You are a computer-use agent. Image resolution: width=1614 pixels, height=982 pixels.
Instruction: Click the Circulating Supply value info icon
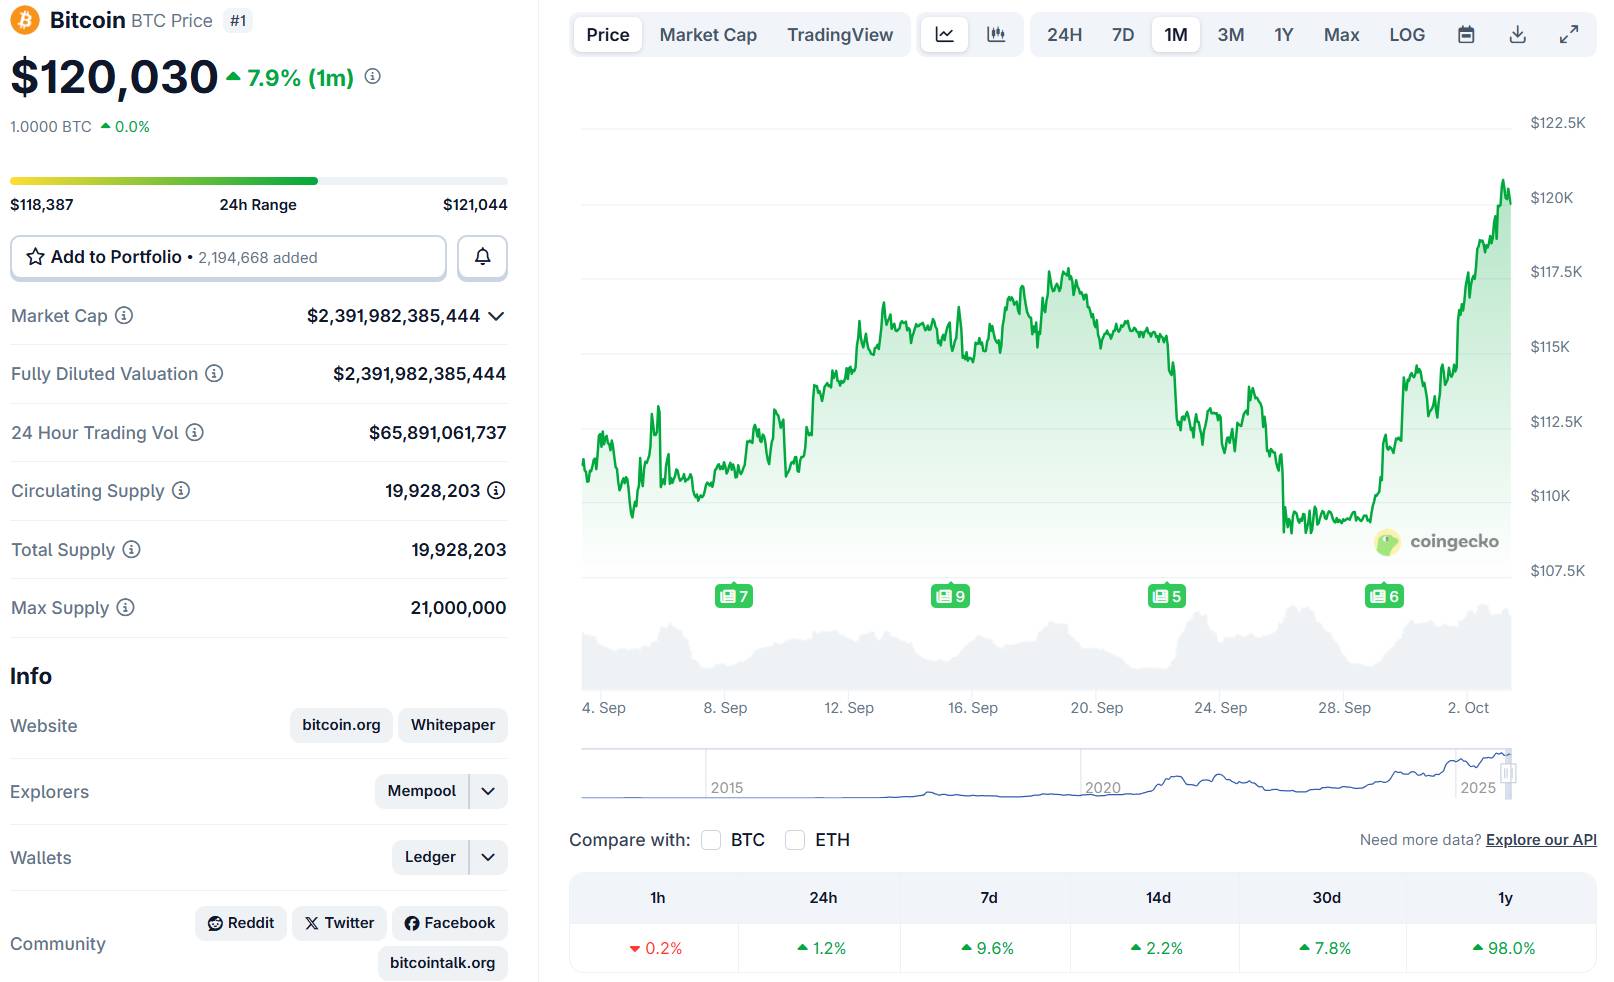click(496, 491)
